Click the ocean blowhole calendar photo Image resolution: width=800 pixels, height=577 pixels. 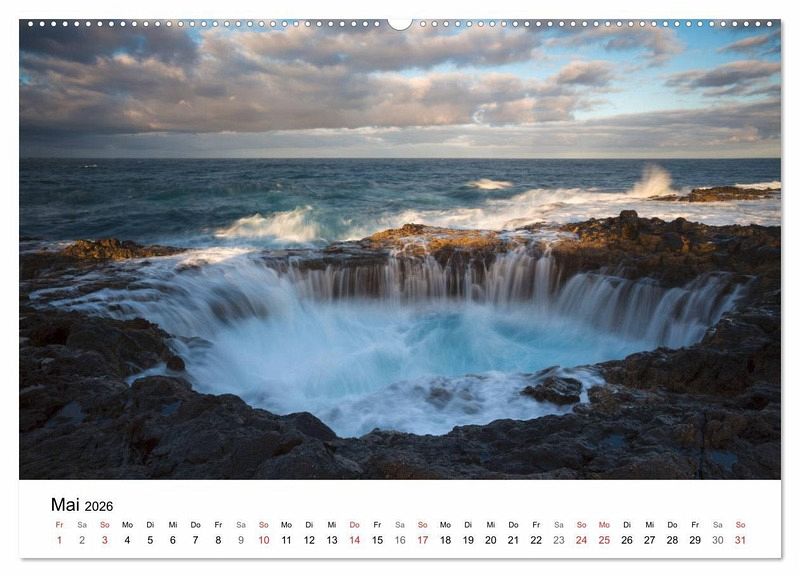point(400,249)
